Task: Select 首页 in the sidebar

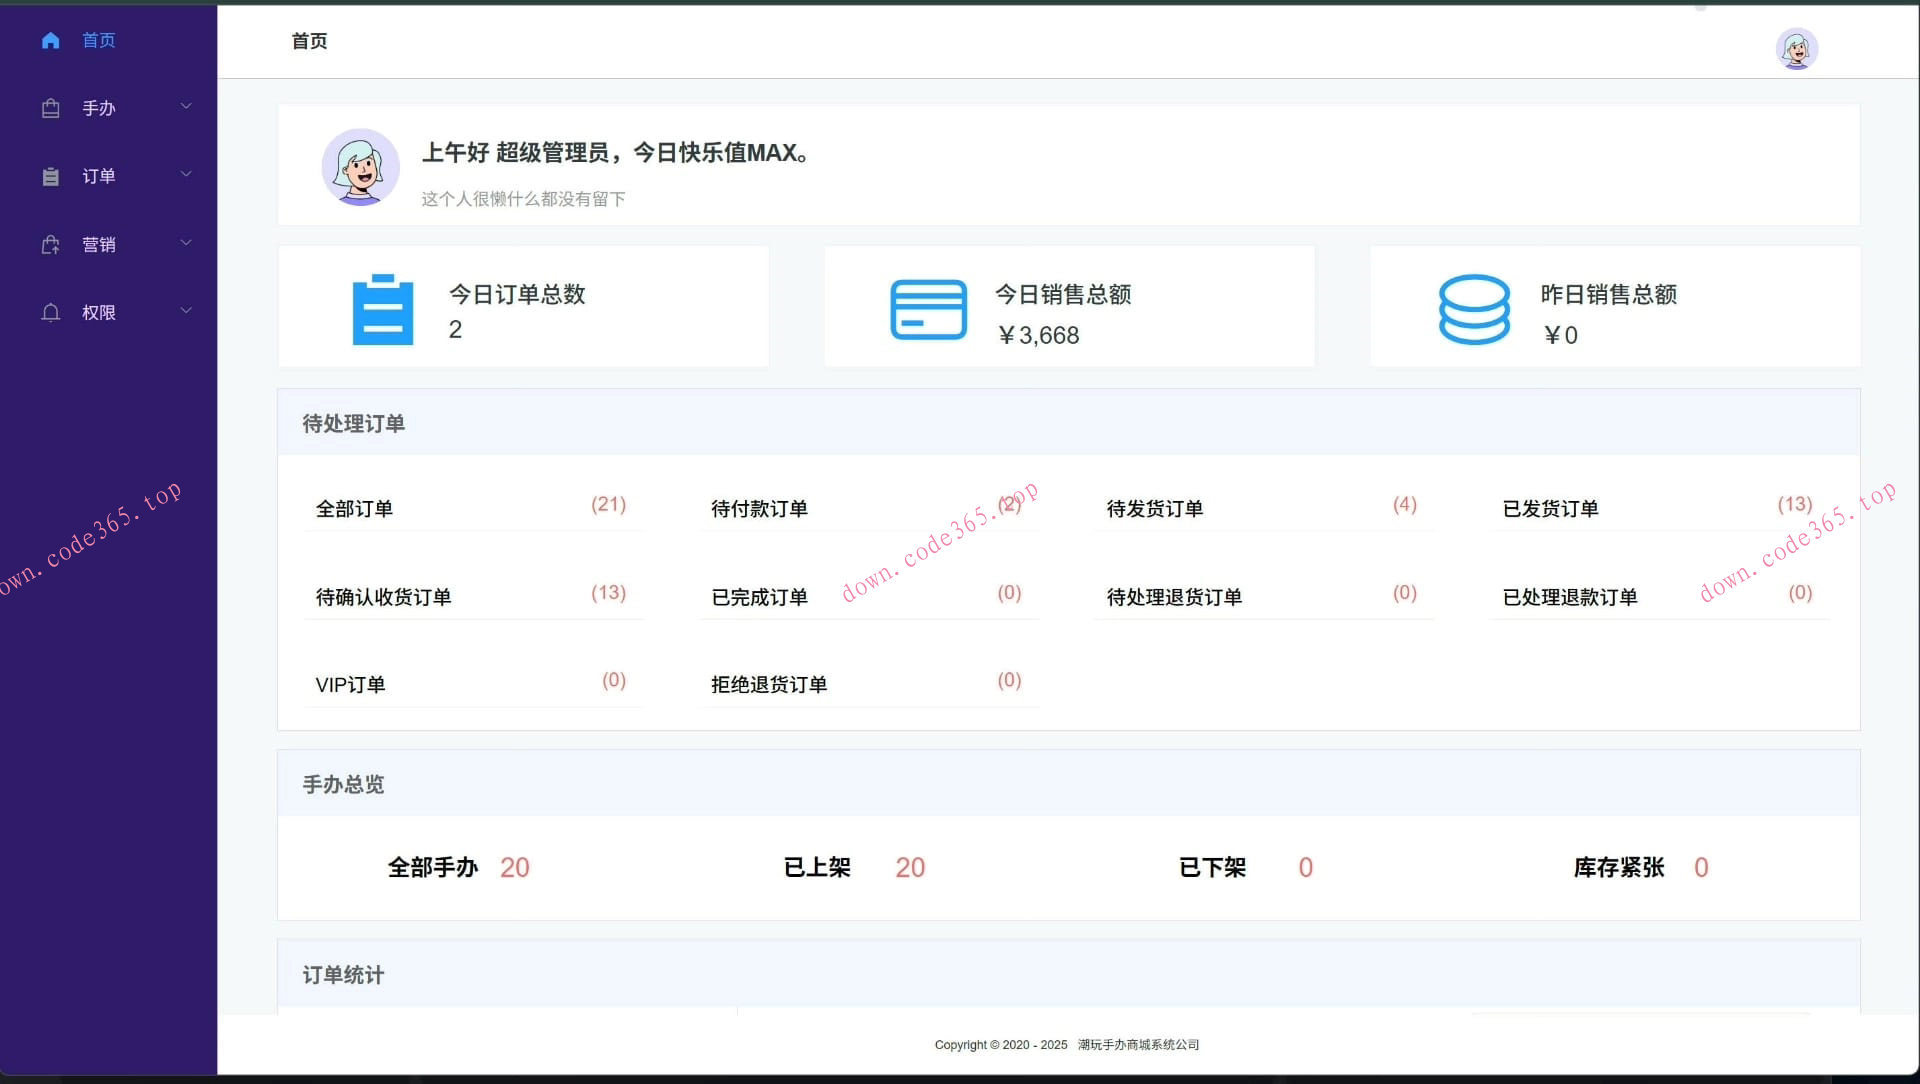Action: (x=99, y=40)
